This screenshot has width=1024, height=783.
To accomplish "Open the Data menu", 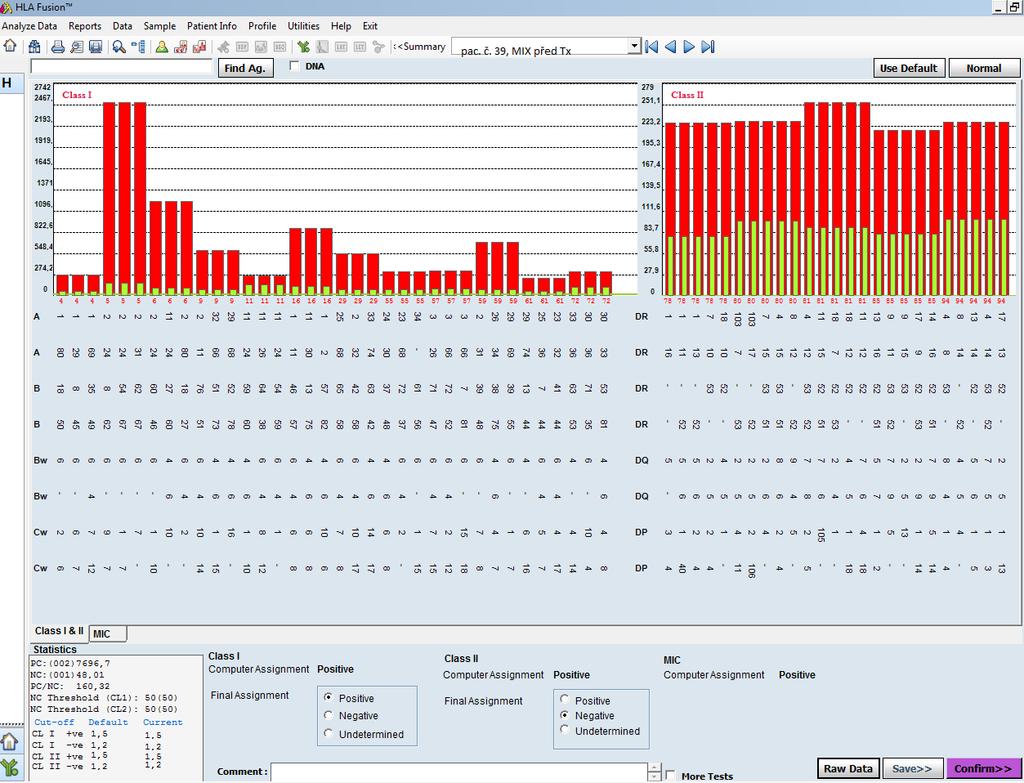I will [x=122, y=26].
